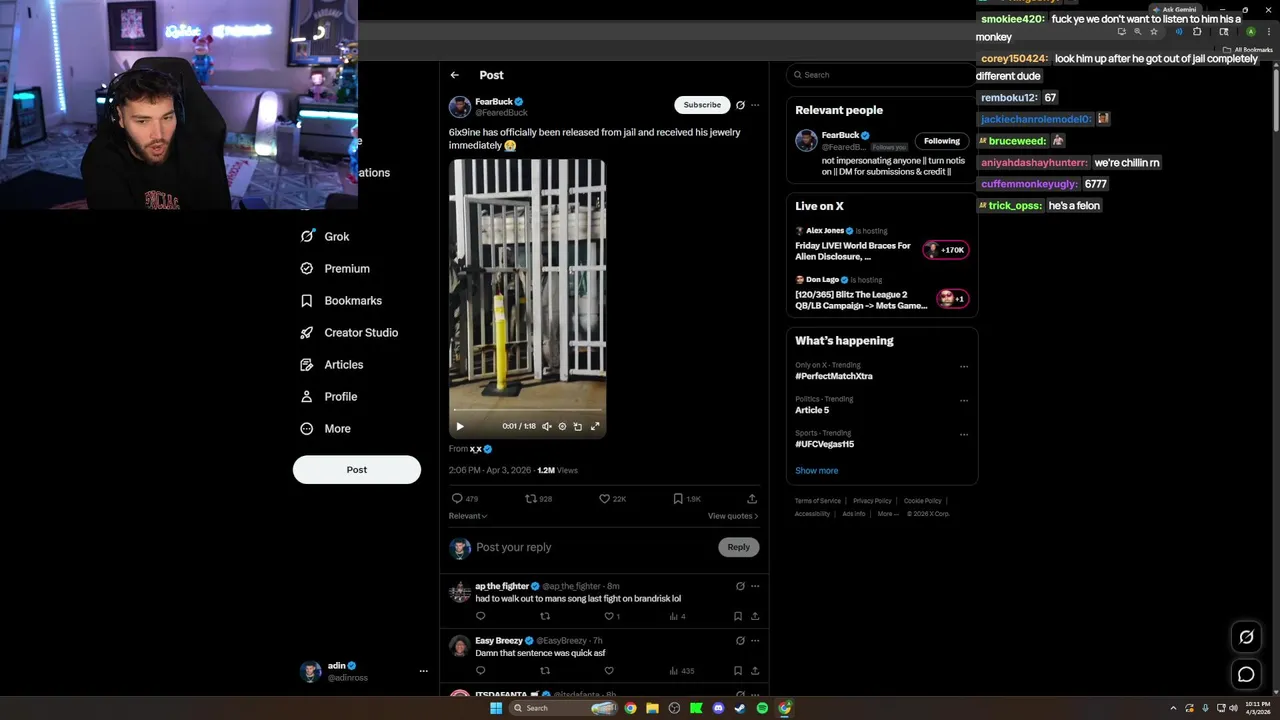Open more options on ap.the.fighter's reply
This screenshot has width=1280, height=720.
click(755, 586)
